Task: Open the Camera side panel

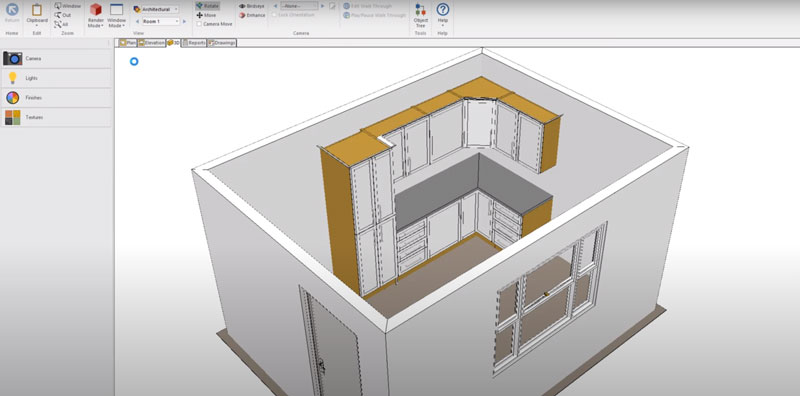Action: click(56, 59)
